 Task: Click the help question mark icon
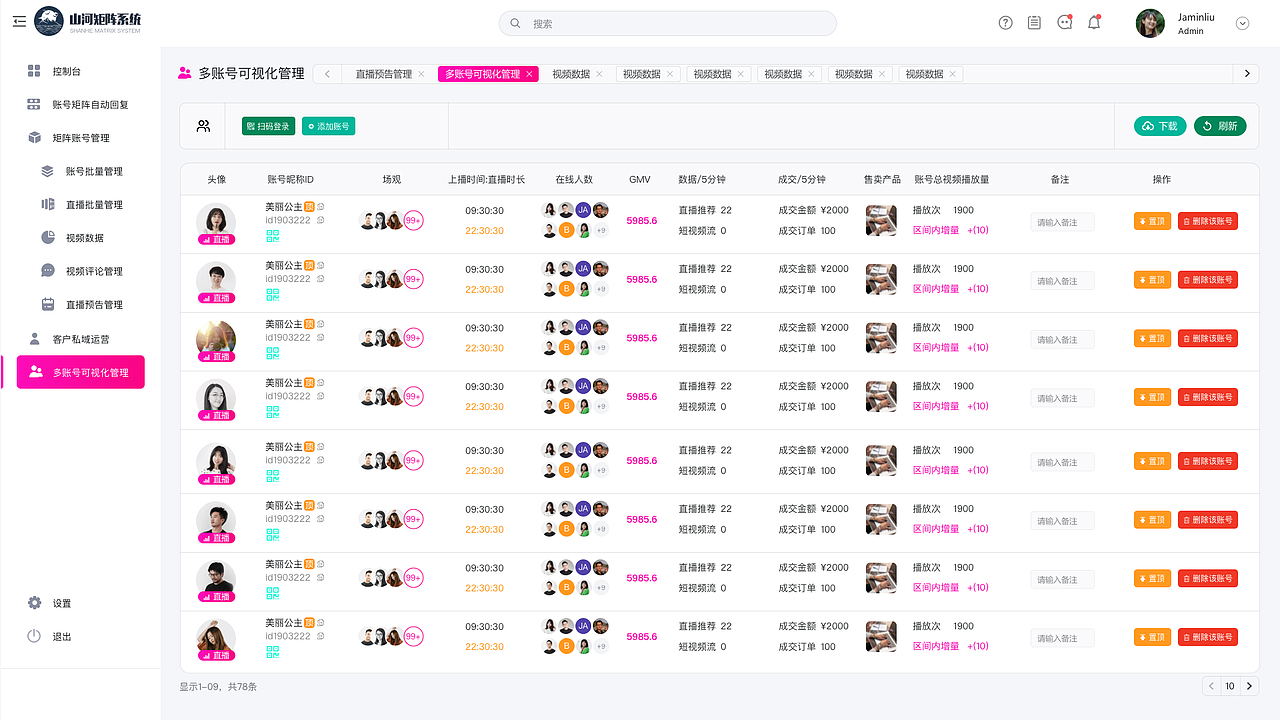[x=1006, y=23]
